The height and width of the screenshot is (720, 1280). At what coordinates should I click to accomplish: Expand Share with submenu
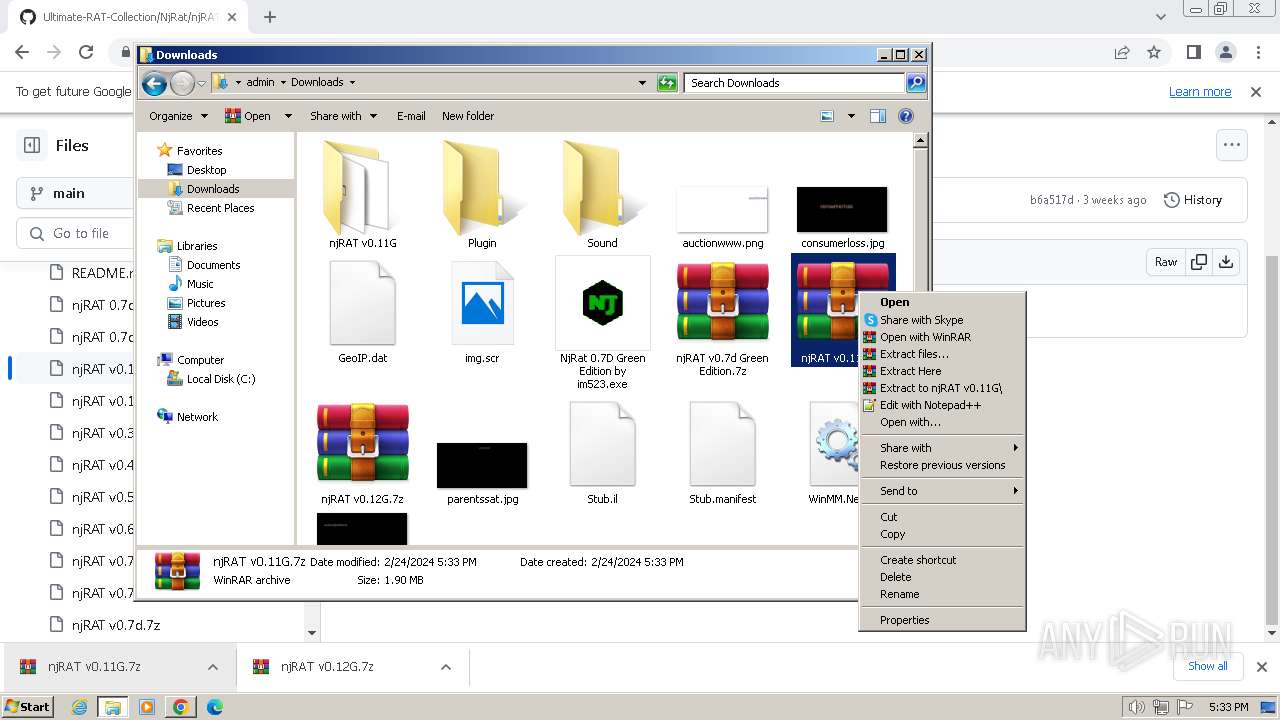[942, 448]
